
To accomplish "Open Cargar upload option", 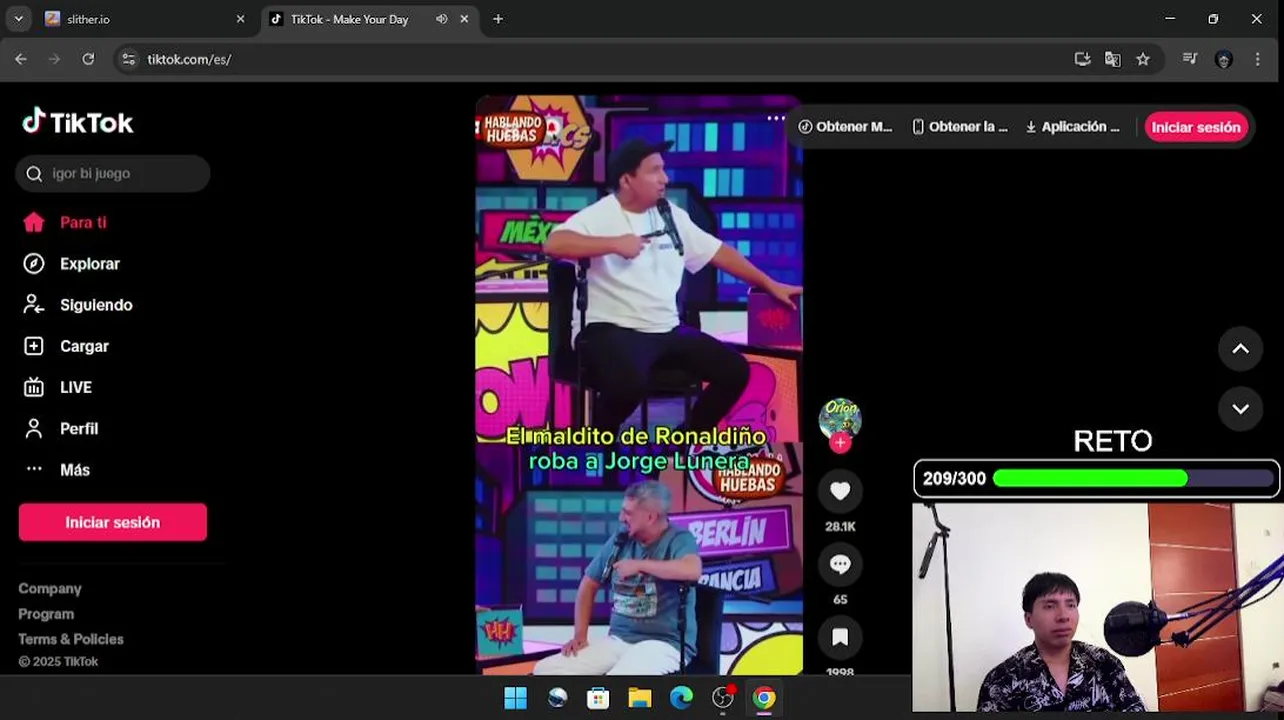I will (x=65, y=346).
